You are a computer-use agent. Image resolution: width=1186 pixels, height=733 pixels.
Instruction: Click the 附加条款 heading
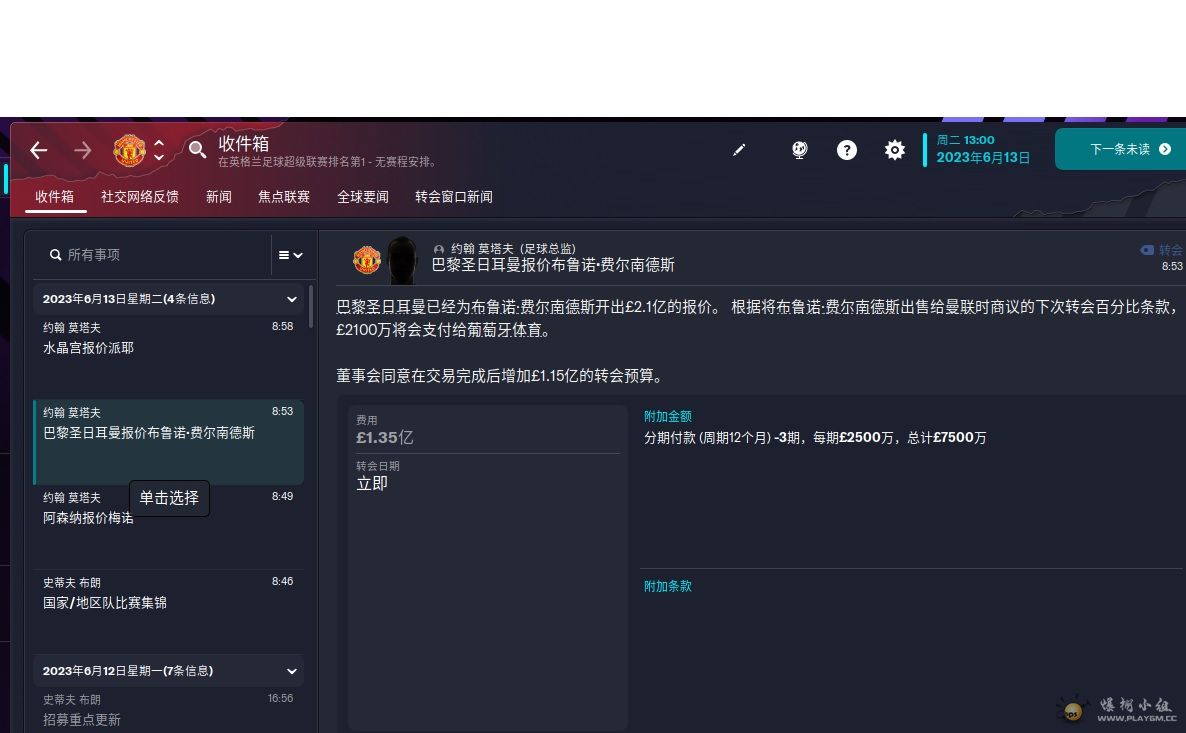click(x=668, y=586)
